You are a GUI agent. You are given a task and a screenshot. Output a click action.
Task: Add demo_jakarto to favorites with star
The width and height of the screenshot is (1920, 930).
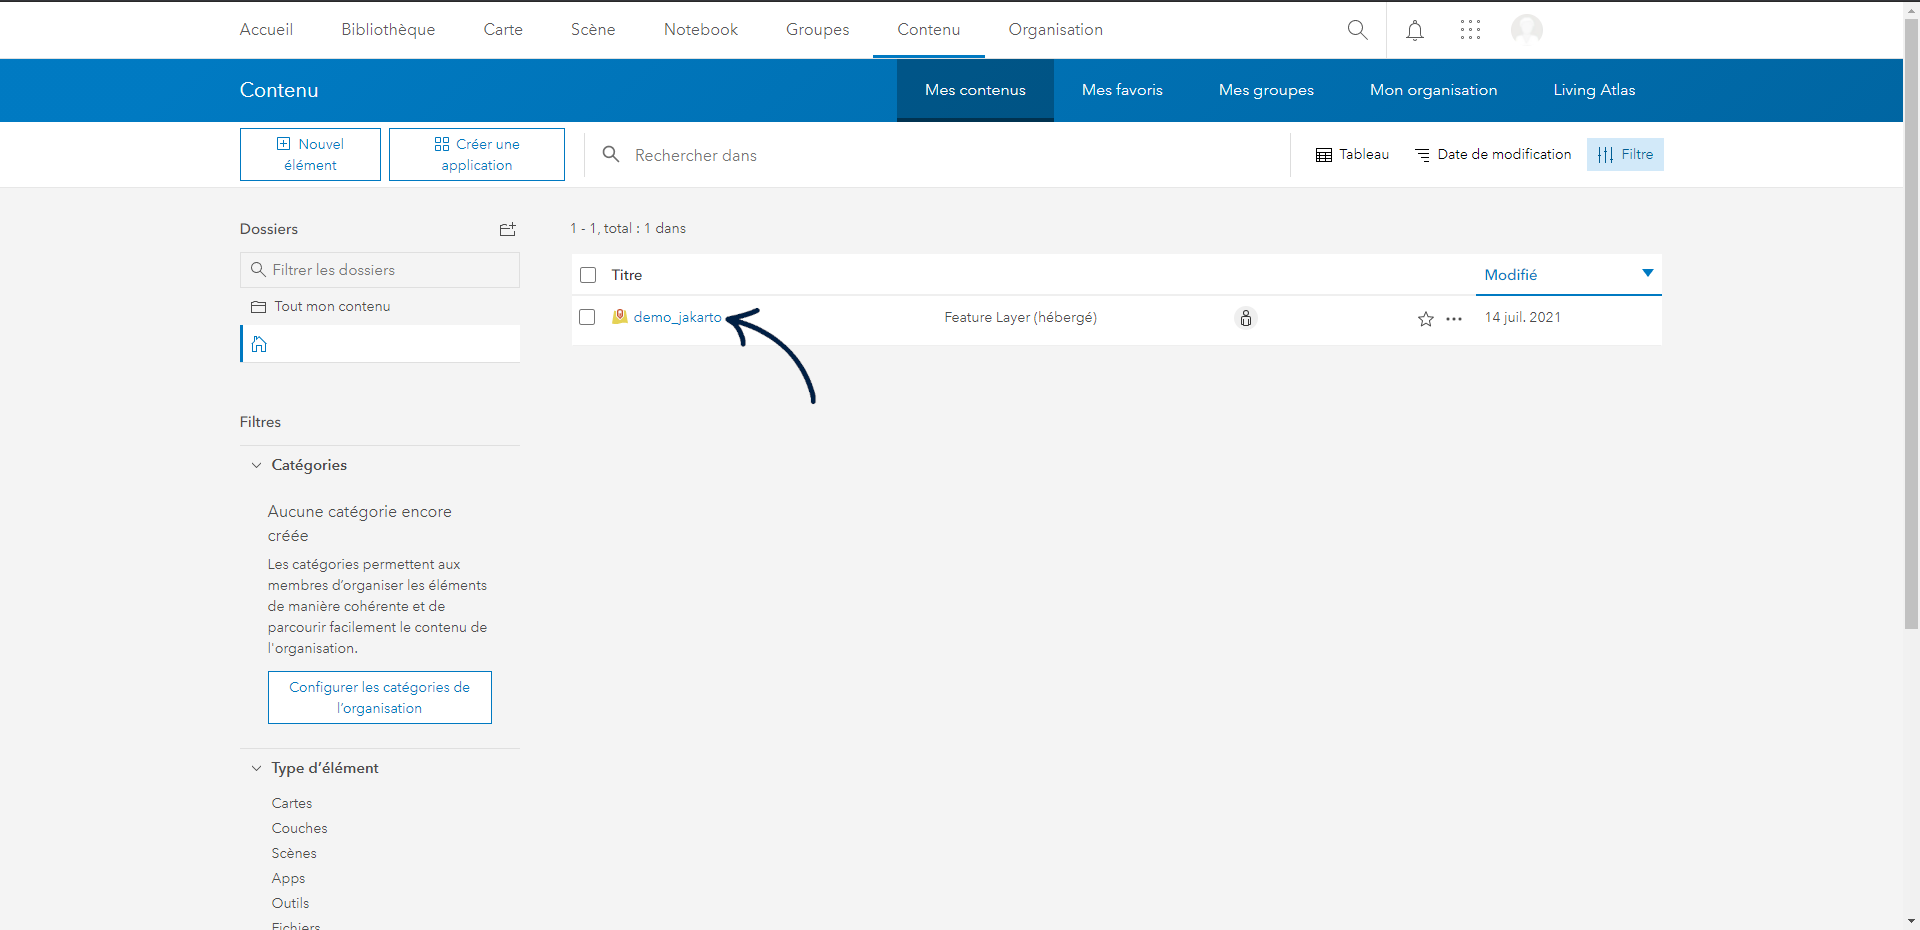click(x=1425, y=319)
